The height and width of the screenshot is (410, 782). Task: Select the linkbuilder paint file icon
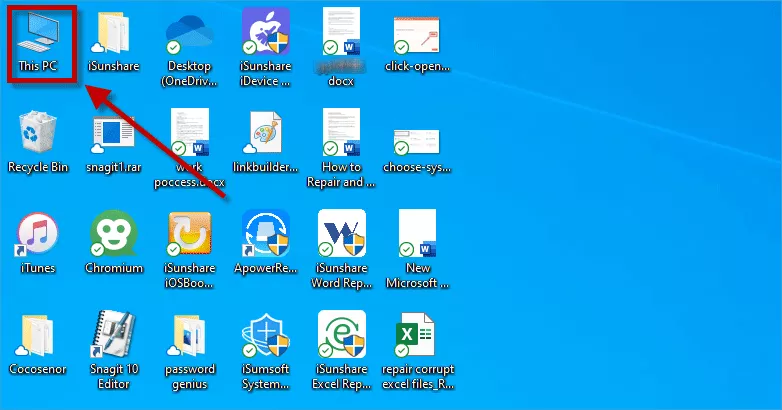(265, 133)
